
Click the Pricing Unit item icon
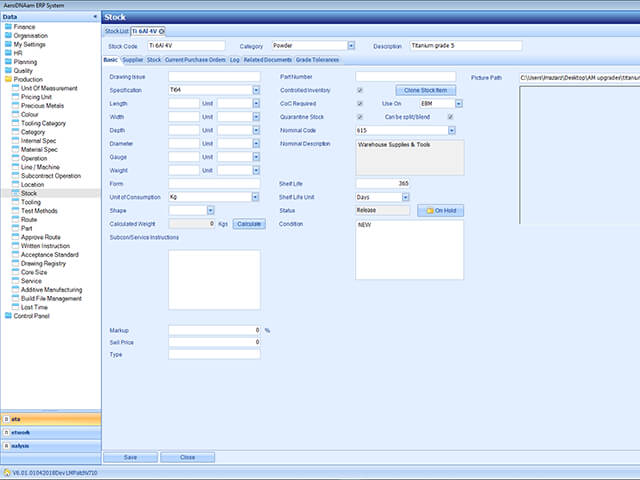16,97
